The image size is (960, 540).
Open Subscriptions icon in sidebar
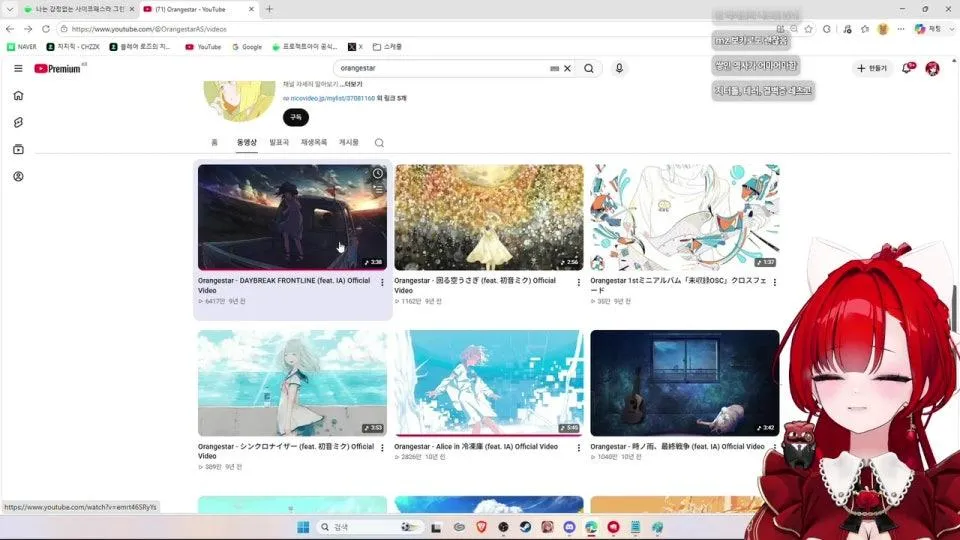18,149
